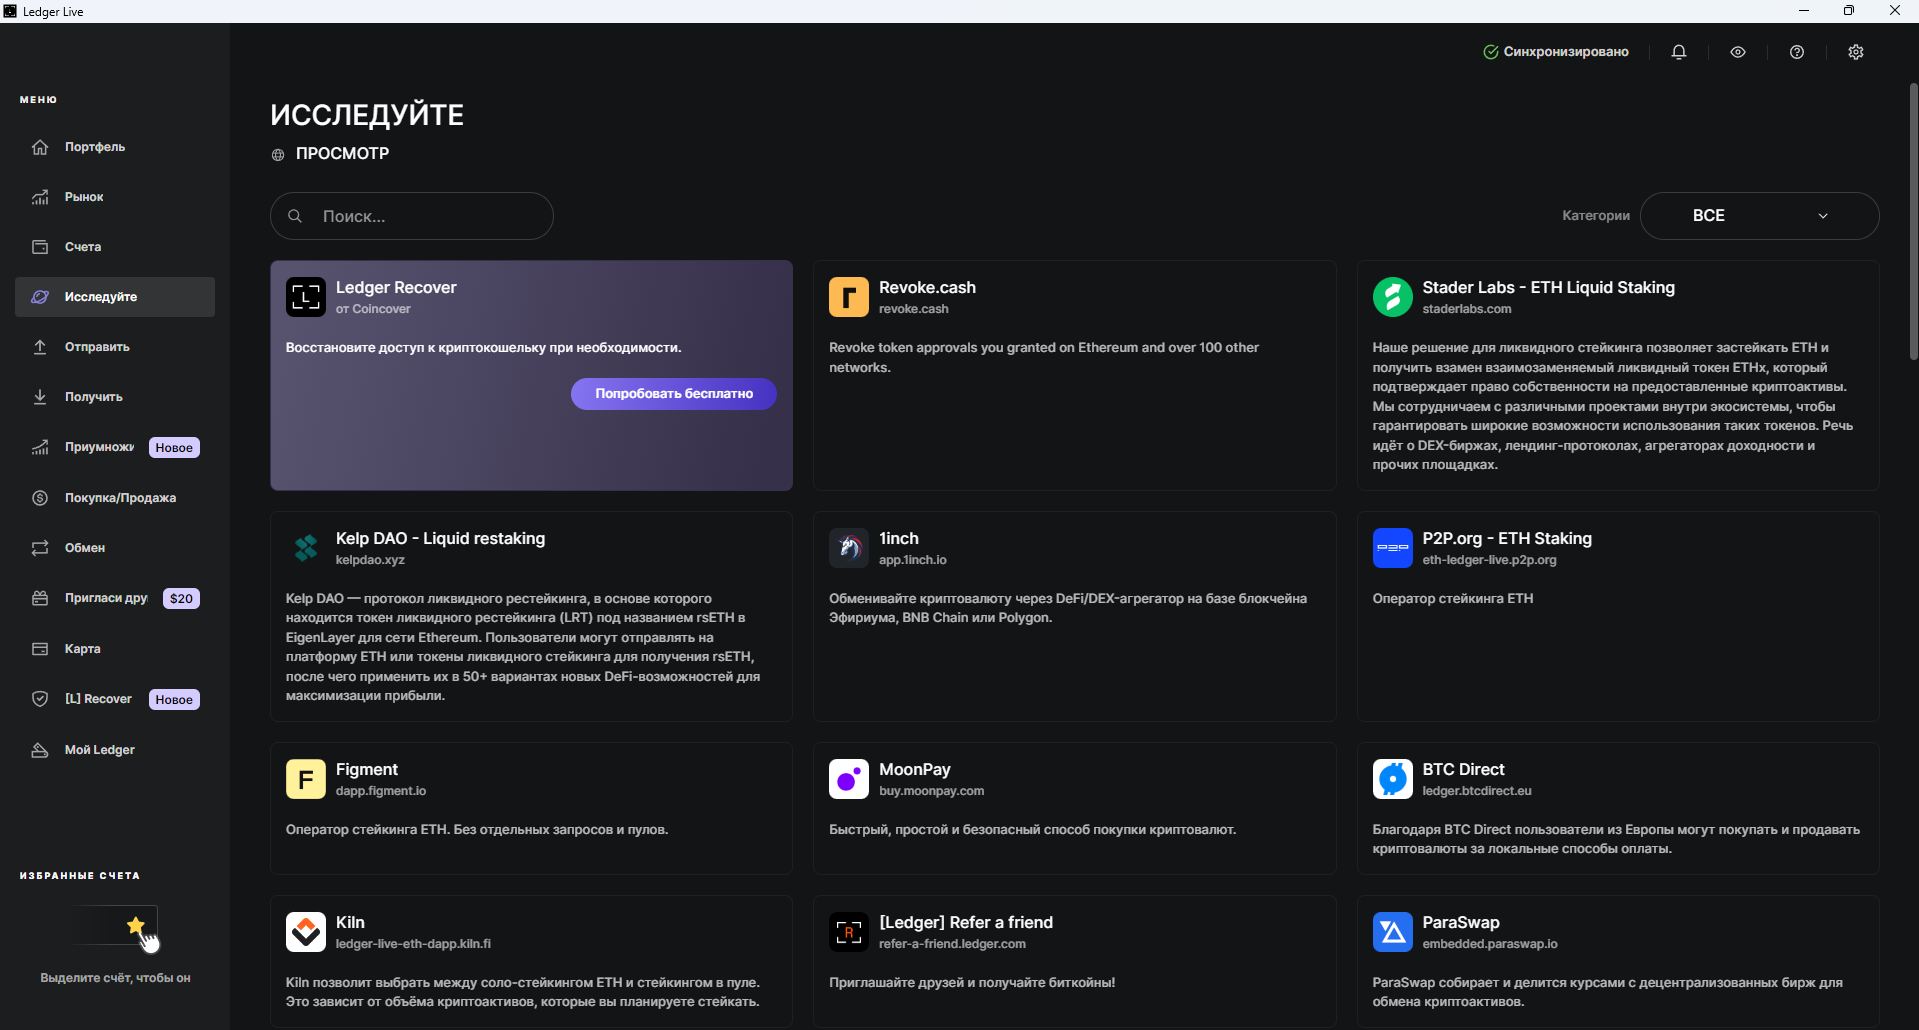Click the 'Оператор стейкинга ETH' description on P2P.org
The height and width of the screenshot is (1030, 1919).
tap(1452, 598)
